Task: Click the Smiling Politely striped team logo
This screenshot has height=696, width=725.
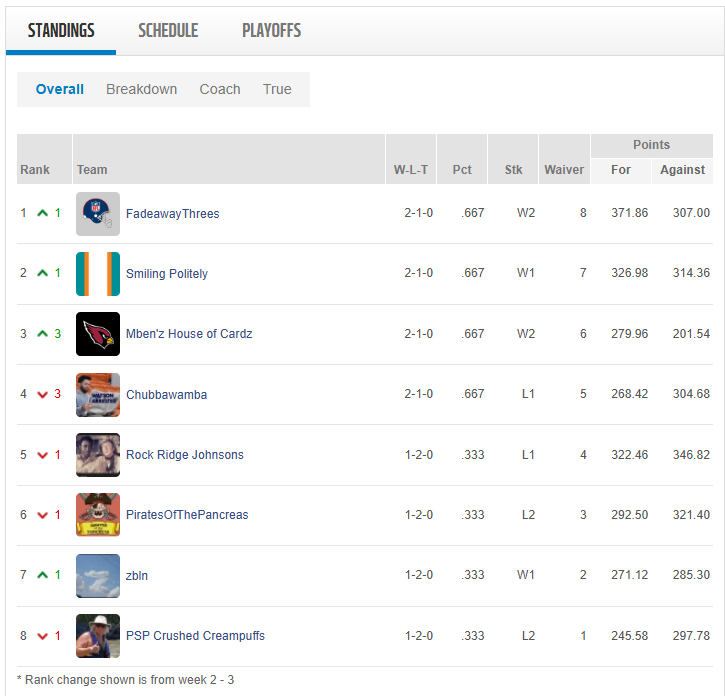Action: [98, 274]
